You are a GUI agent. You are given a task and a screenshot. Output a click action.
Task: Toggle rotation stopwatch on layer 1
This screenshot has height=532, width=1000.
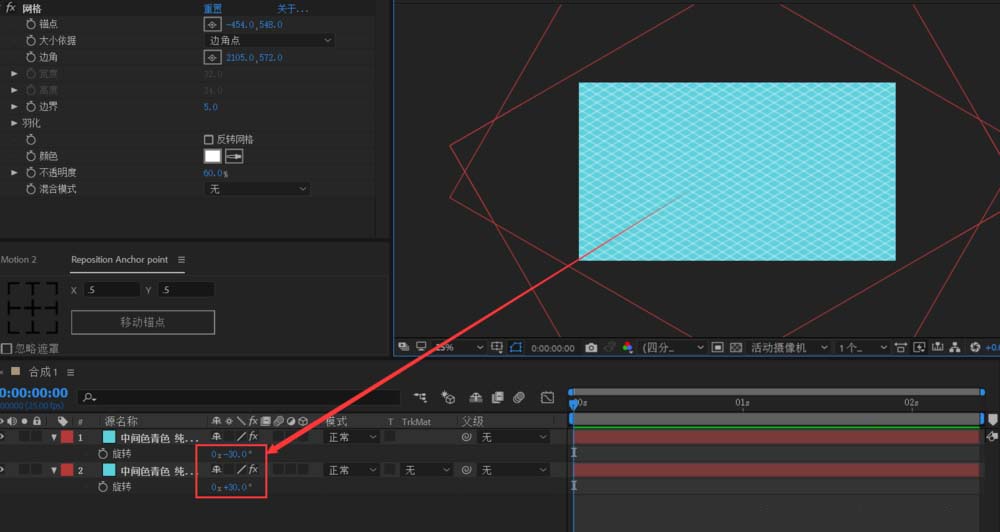click(103, 454)
